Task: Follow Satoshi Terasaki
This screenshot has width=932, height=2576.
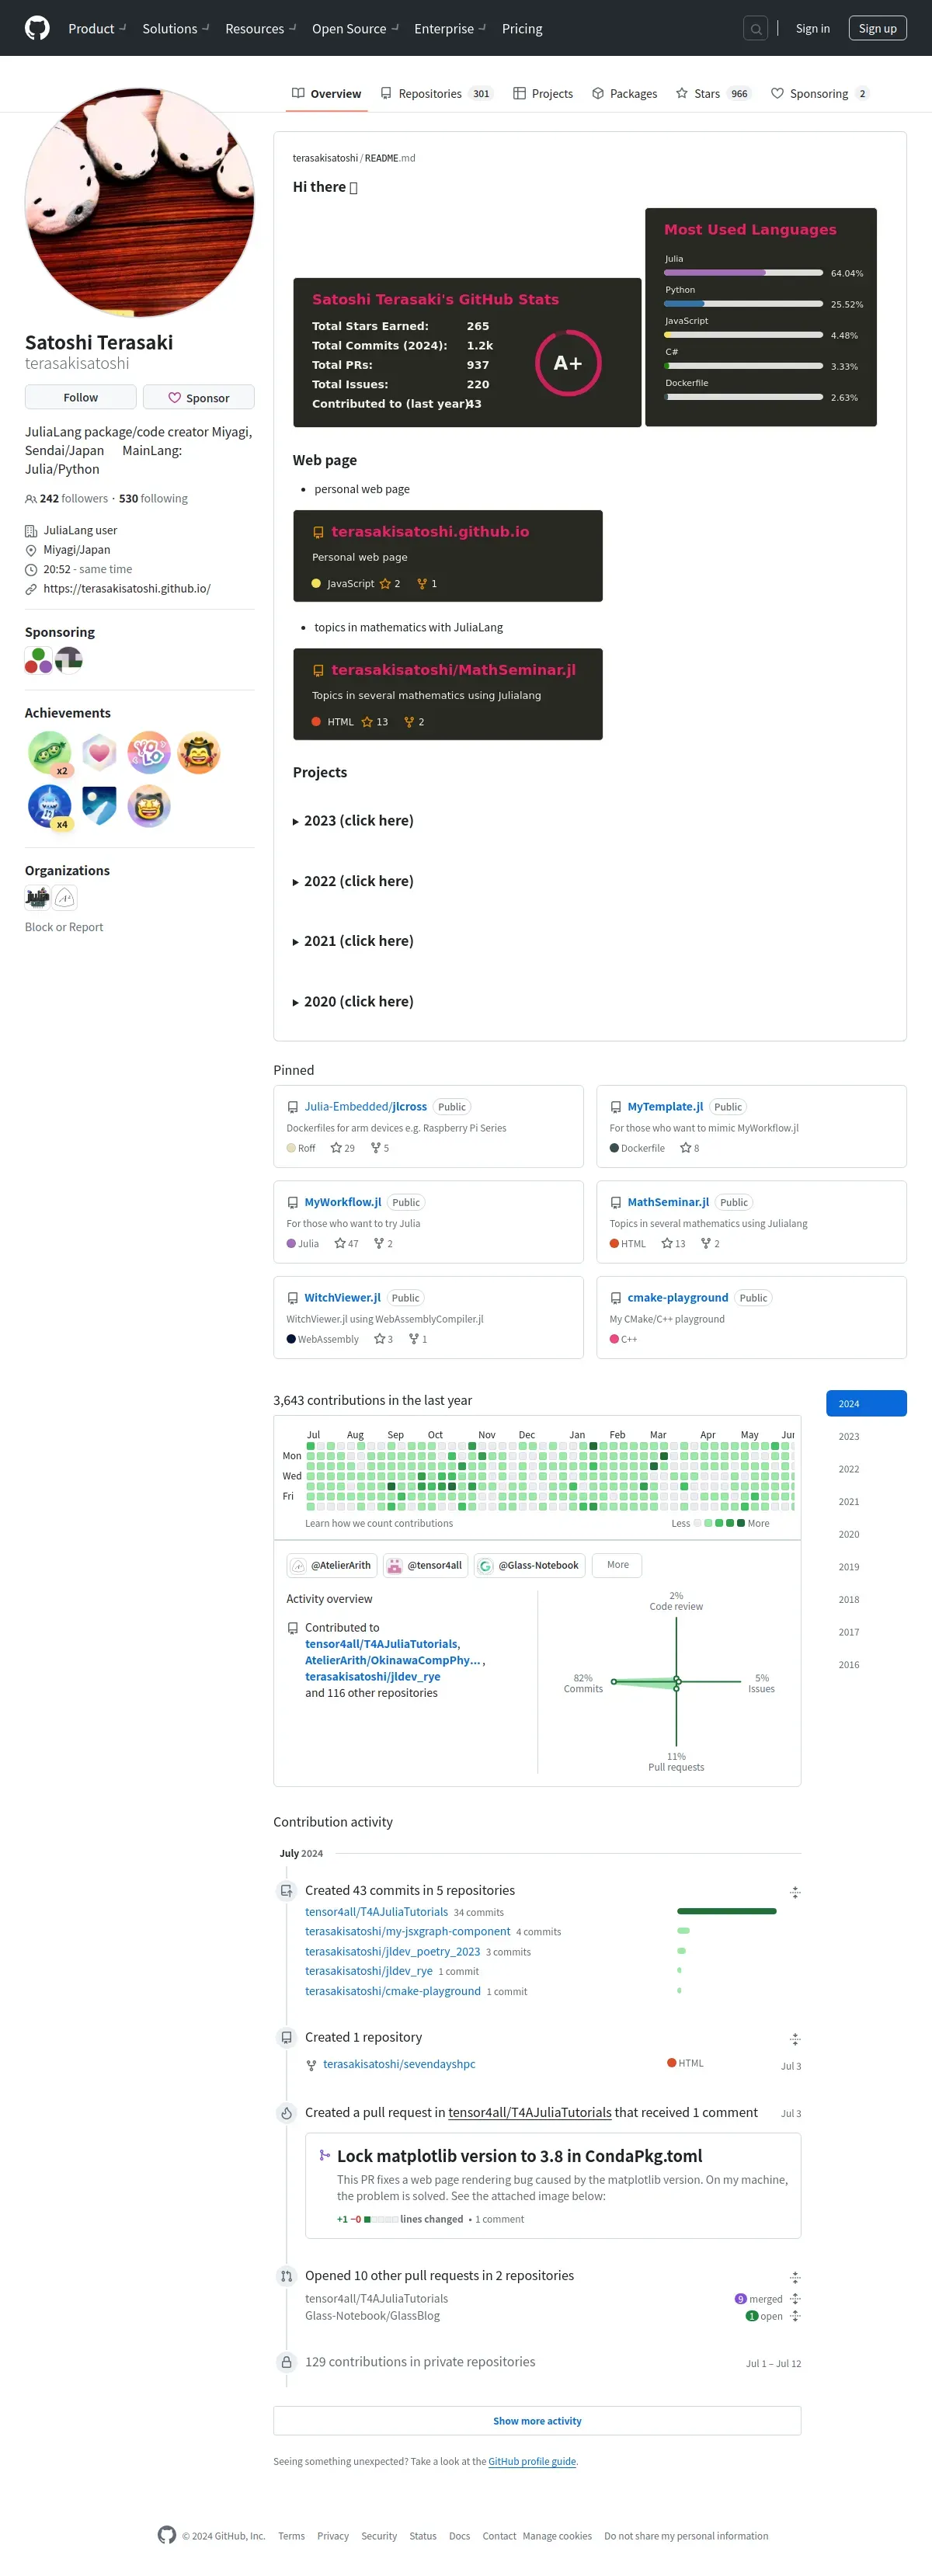Action: click(81, 397)
